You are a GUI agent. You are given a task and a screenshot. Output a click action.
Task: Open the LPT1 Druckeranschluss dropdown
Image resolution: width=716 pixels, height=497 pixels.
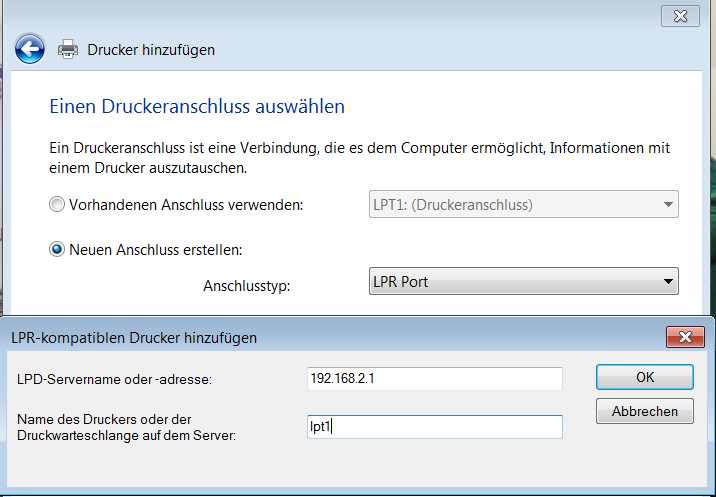523,204
